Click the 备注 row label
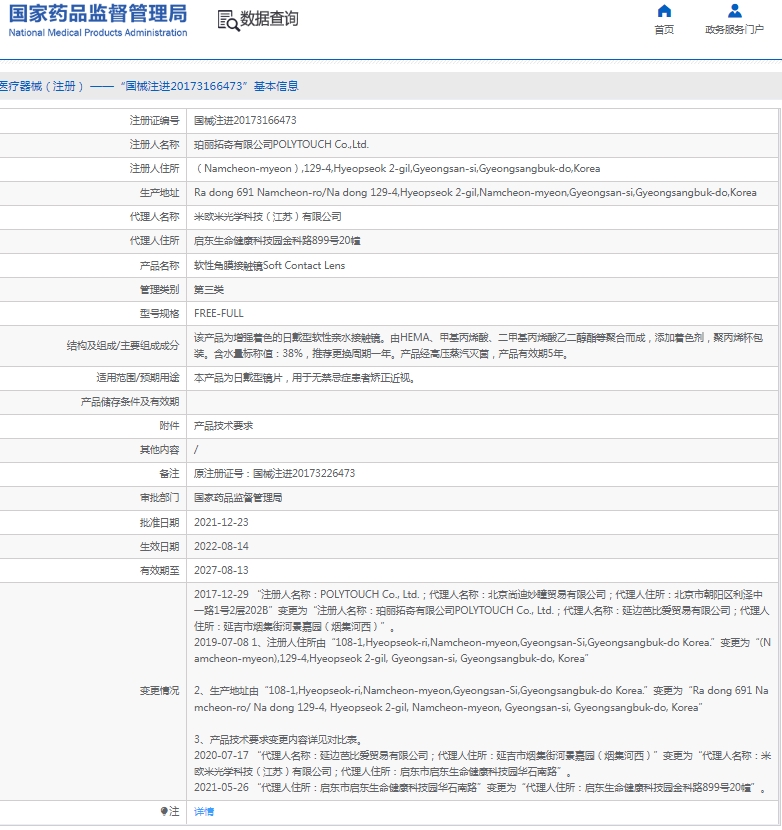The height and width of the screenshot is (830, 782). click(x=169, y=474)
